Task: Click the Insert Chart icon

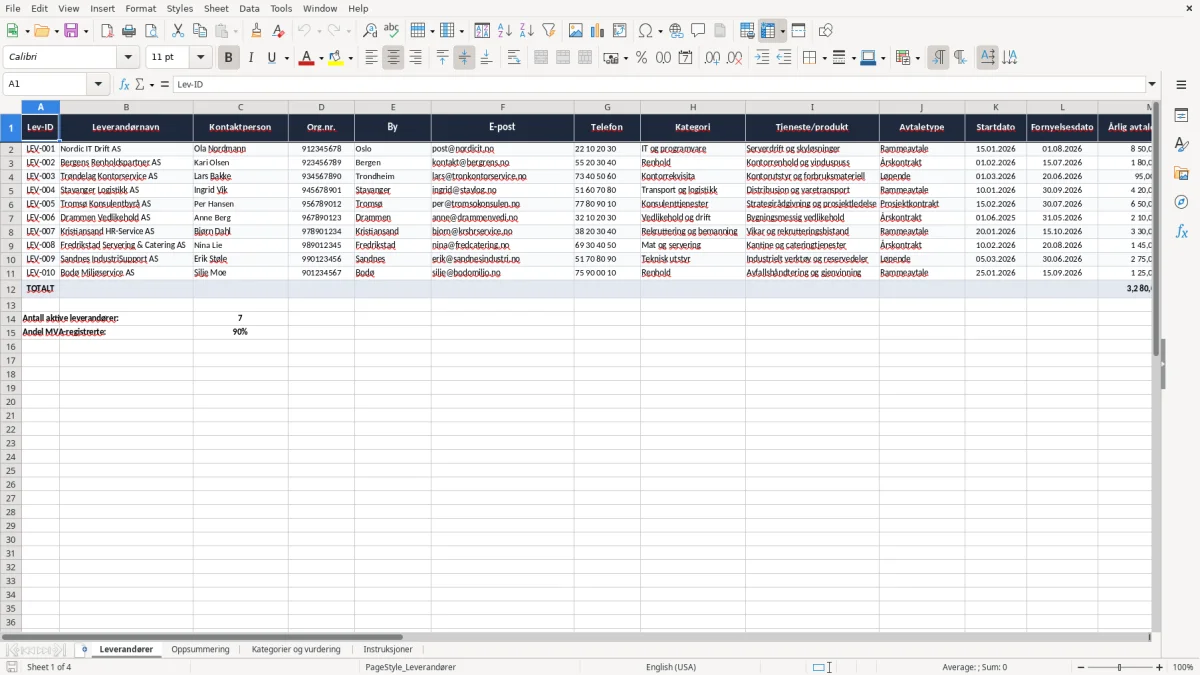Action: (x=598, y=31)
